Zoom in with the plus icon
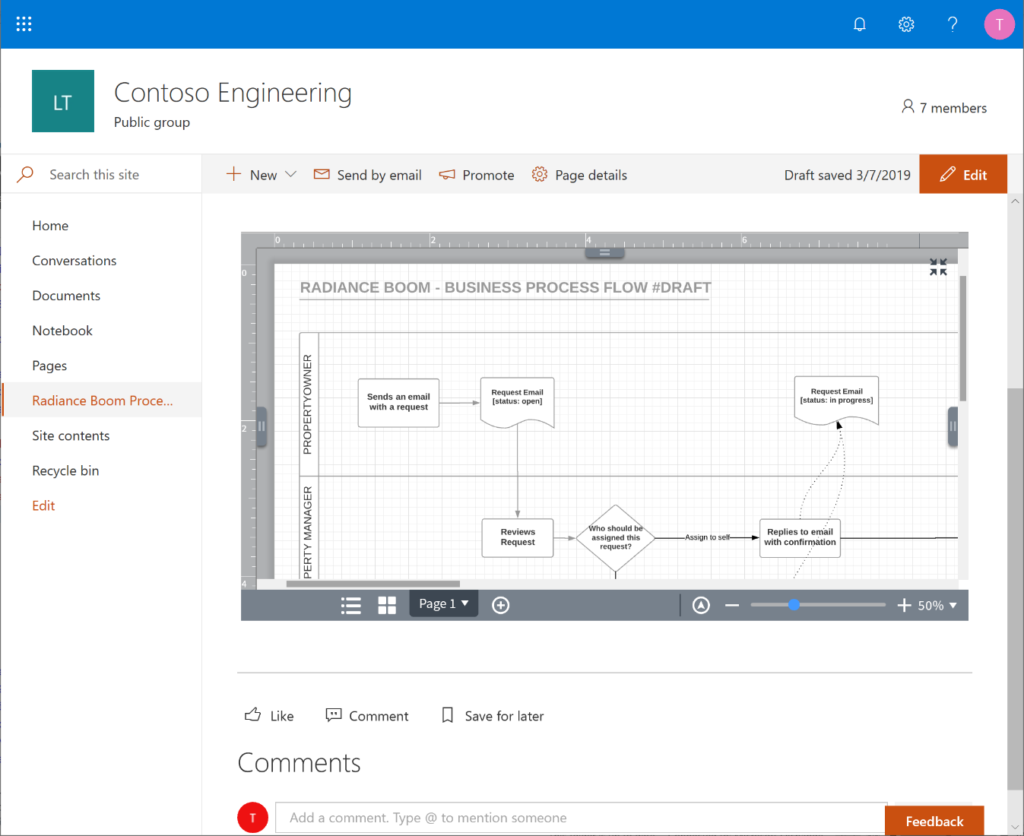The width and height of the screenshot is (1024, 836). coord(904,605)
